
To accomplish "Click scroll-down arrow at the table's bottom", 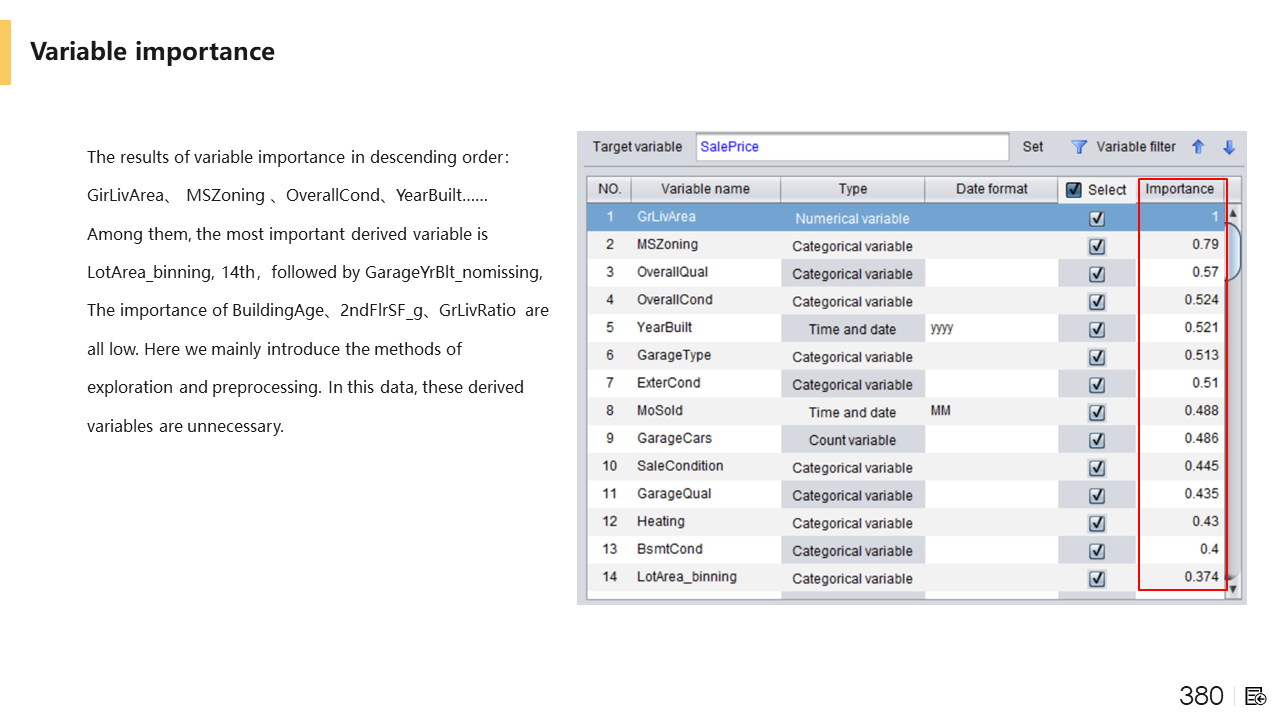I will (1233, 589).
